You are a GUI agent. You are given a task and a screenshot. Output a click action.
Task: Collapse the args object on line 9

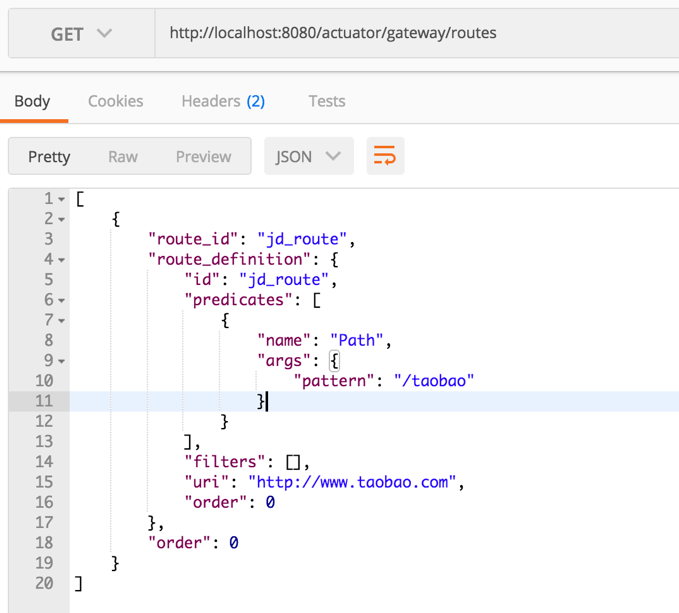[x=62, y=361]
